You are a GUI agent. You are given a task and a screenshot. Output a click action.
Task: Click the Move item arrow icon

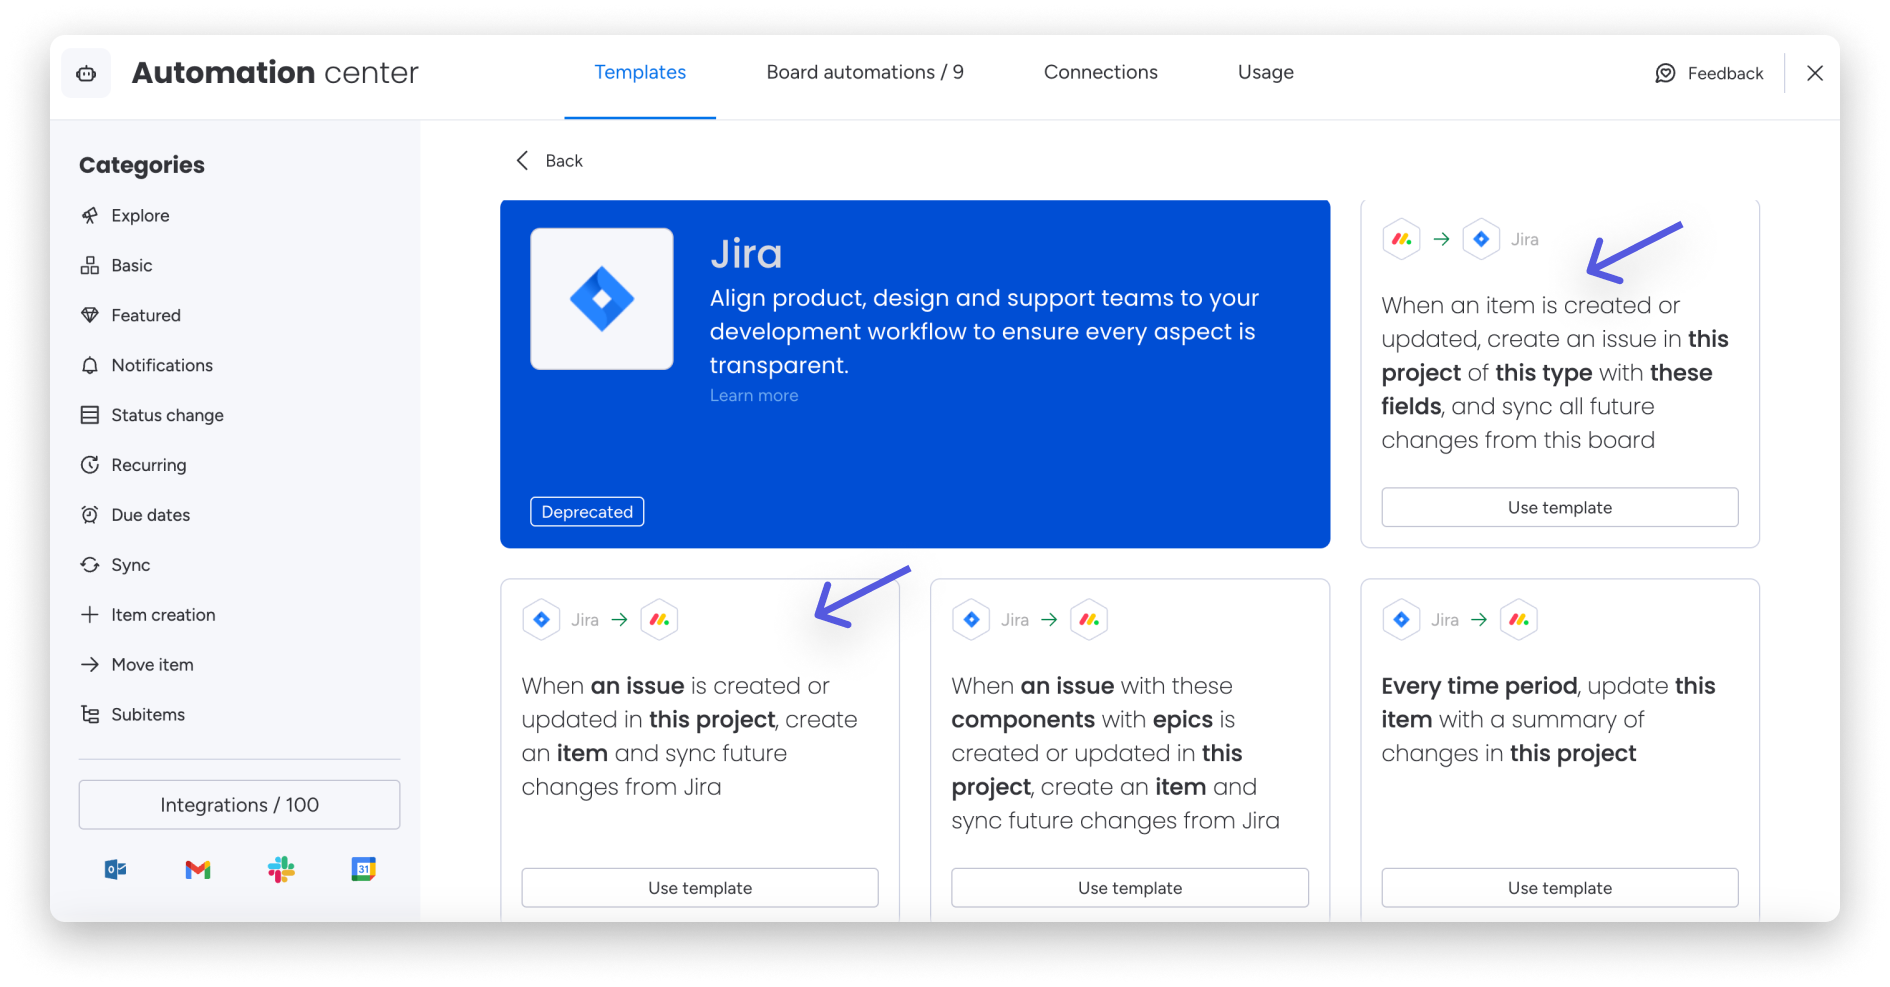click(x=90, y=665)
